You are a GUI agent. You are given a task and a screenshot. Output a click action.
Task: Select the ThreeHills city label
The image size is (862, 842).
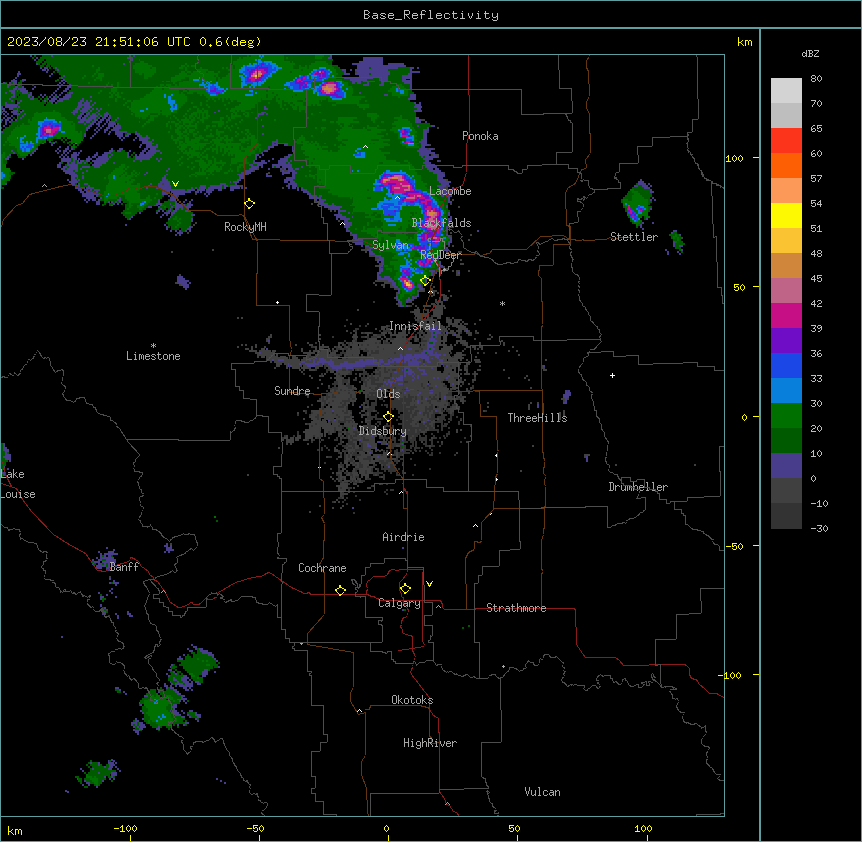pyautogui.click(x=537, y=418)
